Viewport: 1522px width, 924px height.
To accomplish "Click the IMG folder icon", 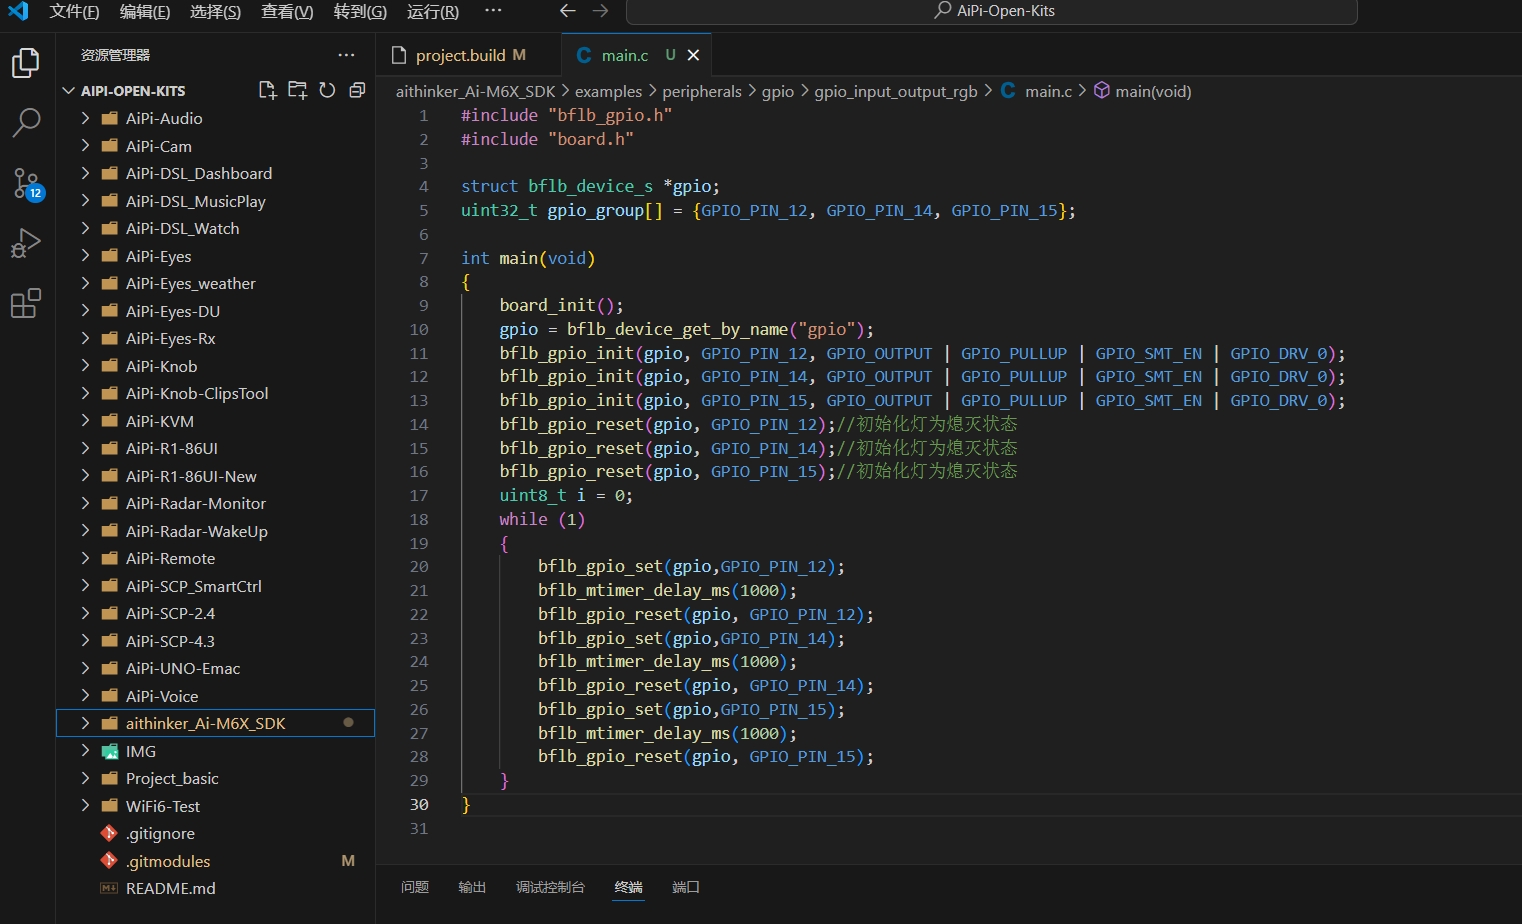I will tap(110, 751).
